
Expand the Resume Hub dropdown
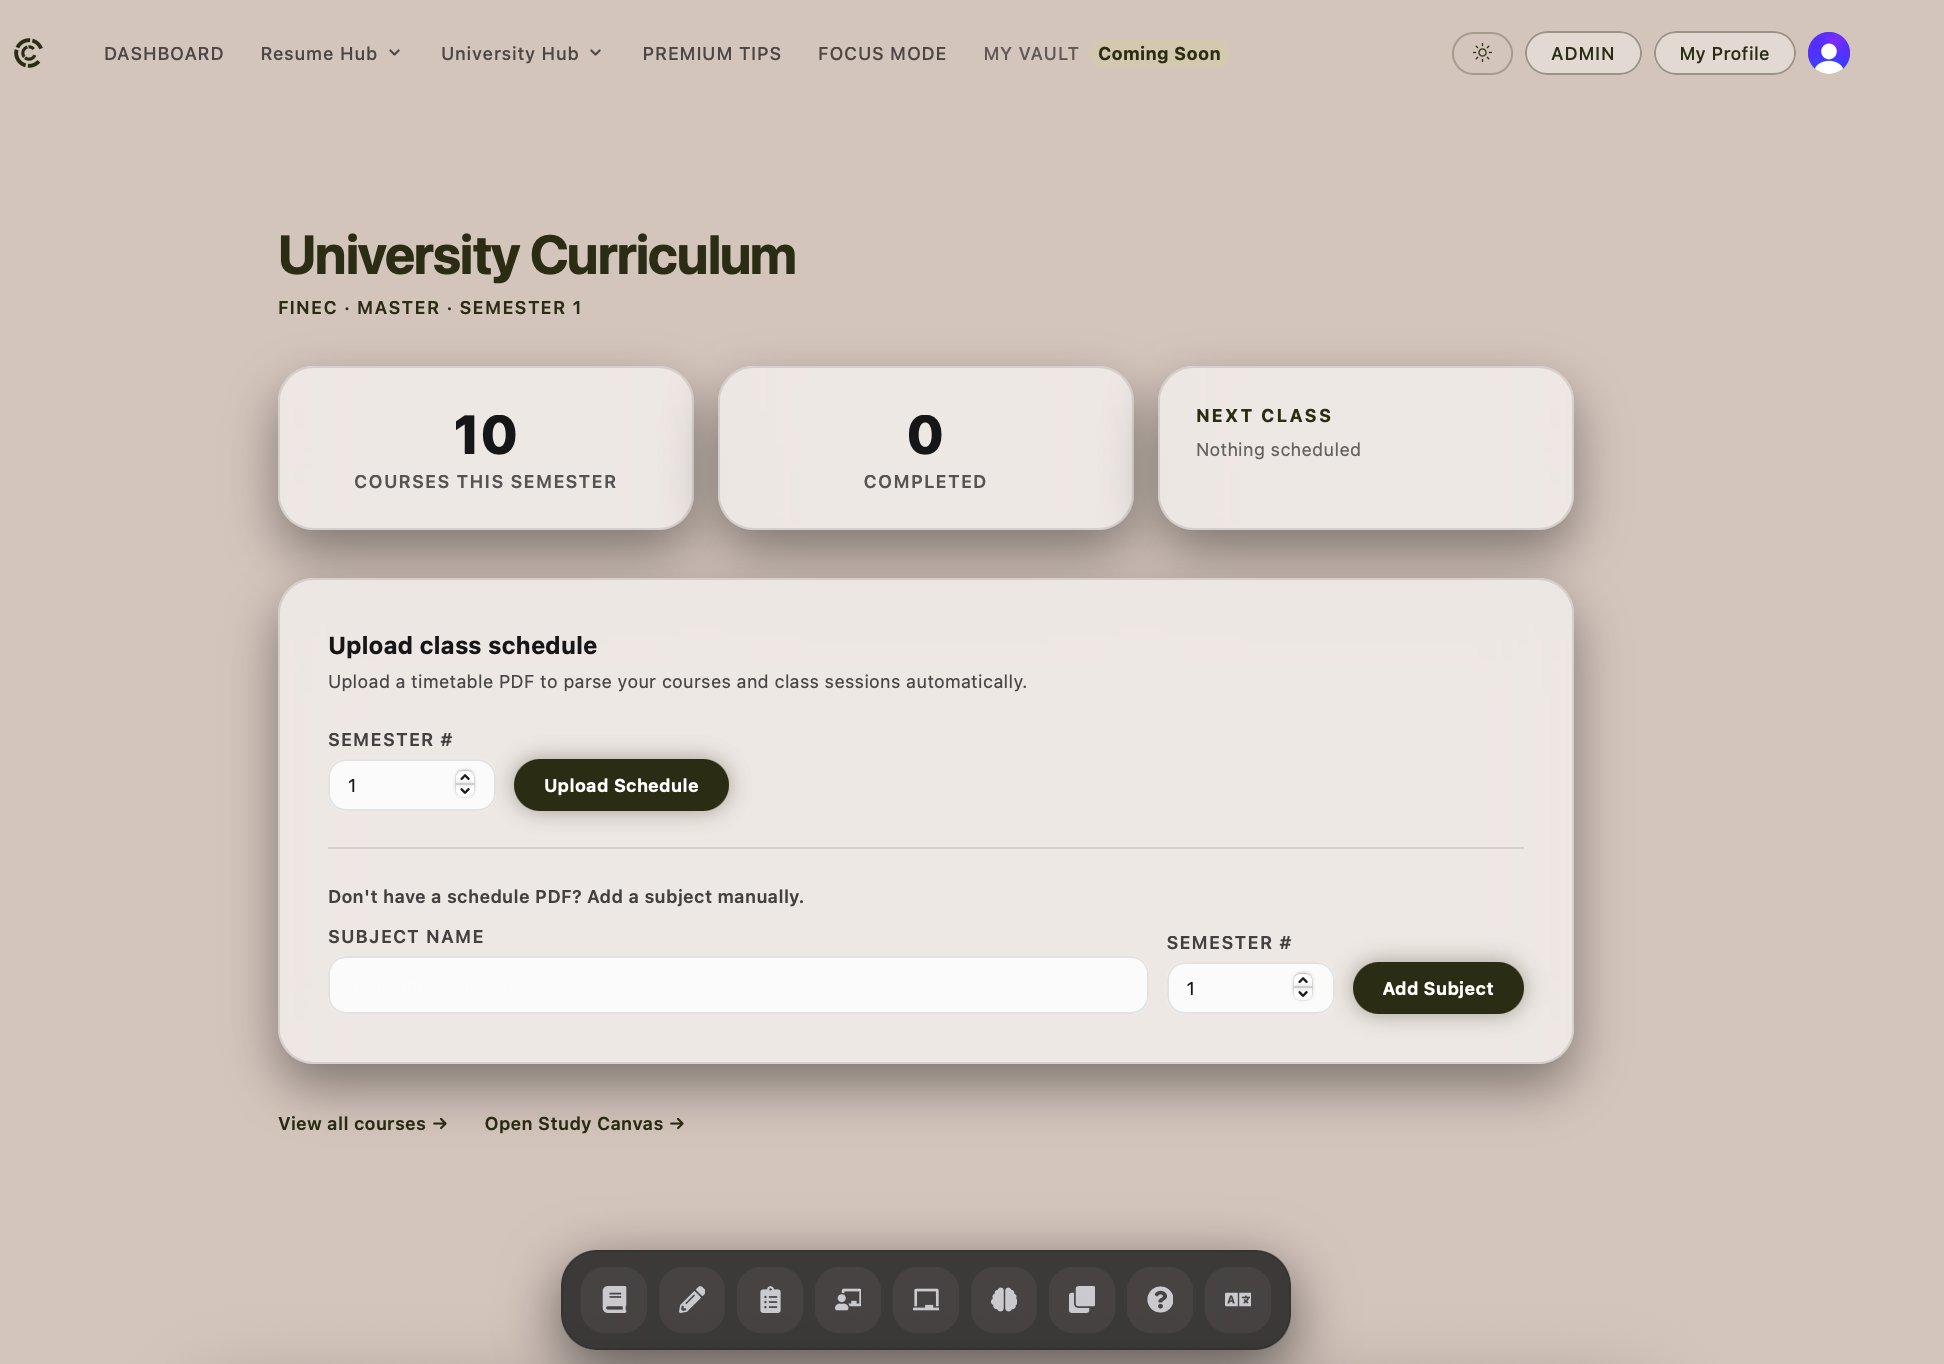tap(331, 54)
